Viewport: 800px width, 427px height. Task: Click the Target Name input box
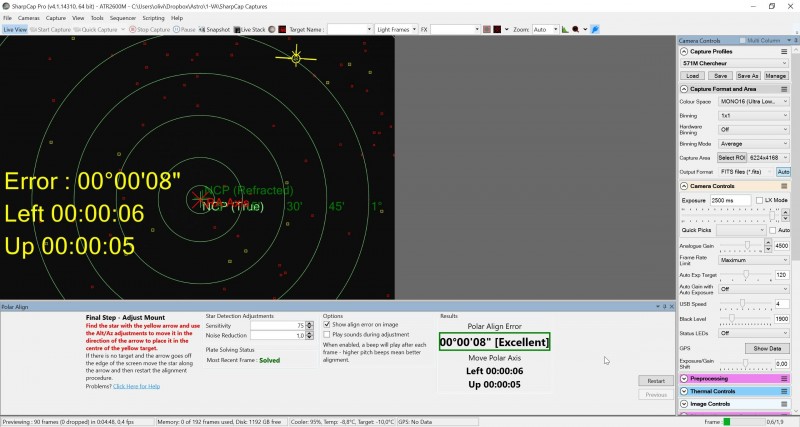pyautogui.click(x=349, y=30)
